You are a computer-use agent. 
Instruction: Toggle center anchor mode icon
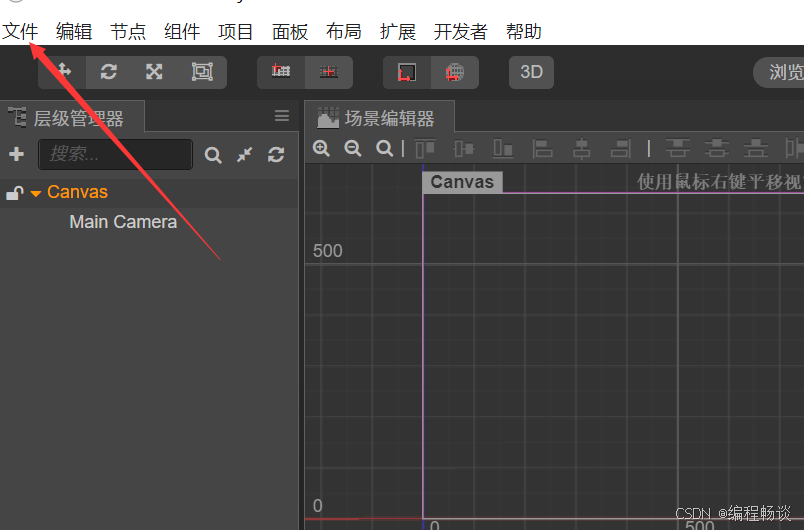pos(329,72)
